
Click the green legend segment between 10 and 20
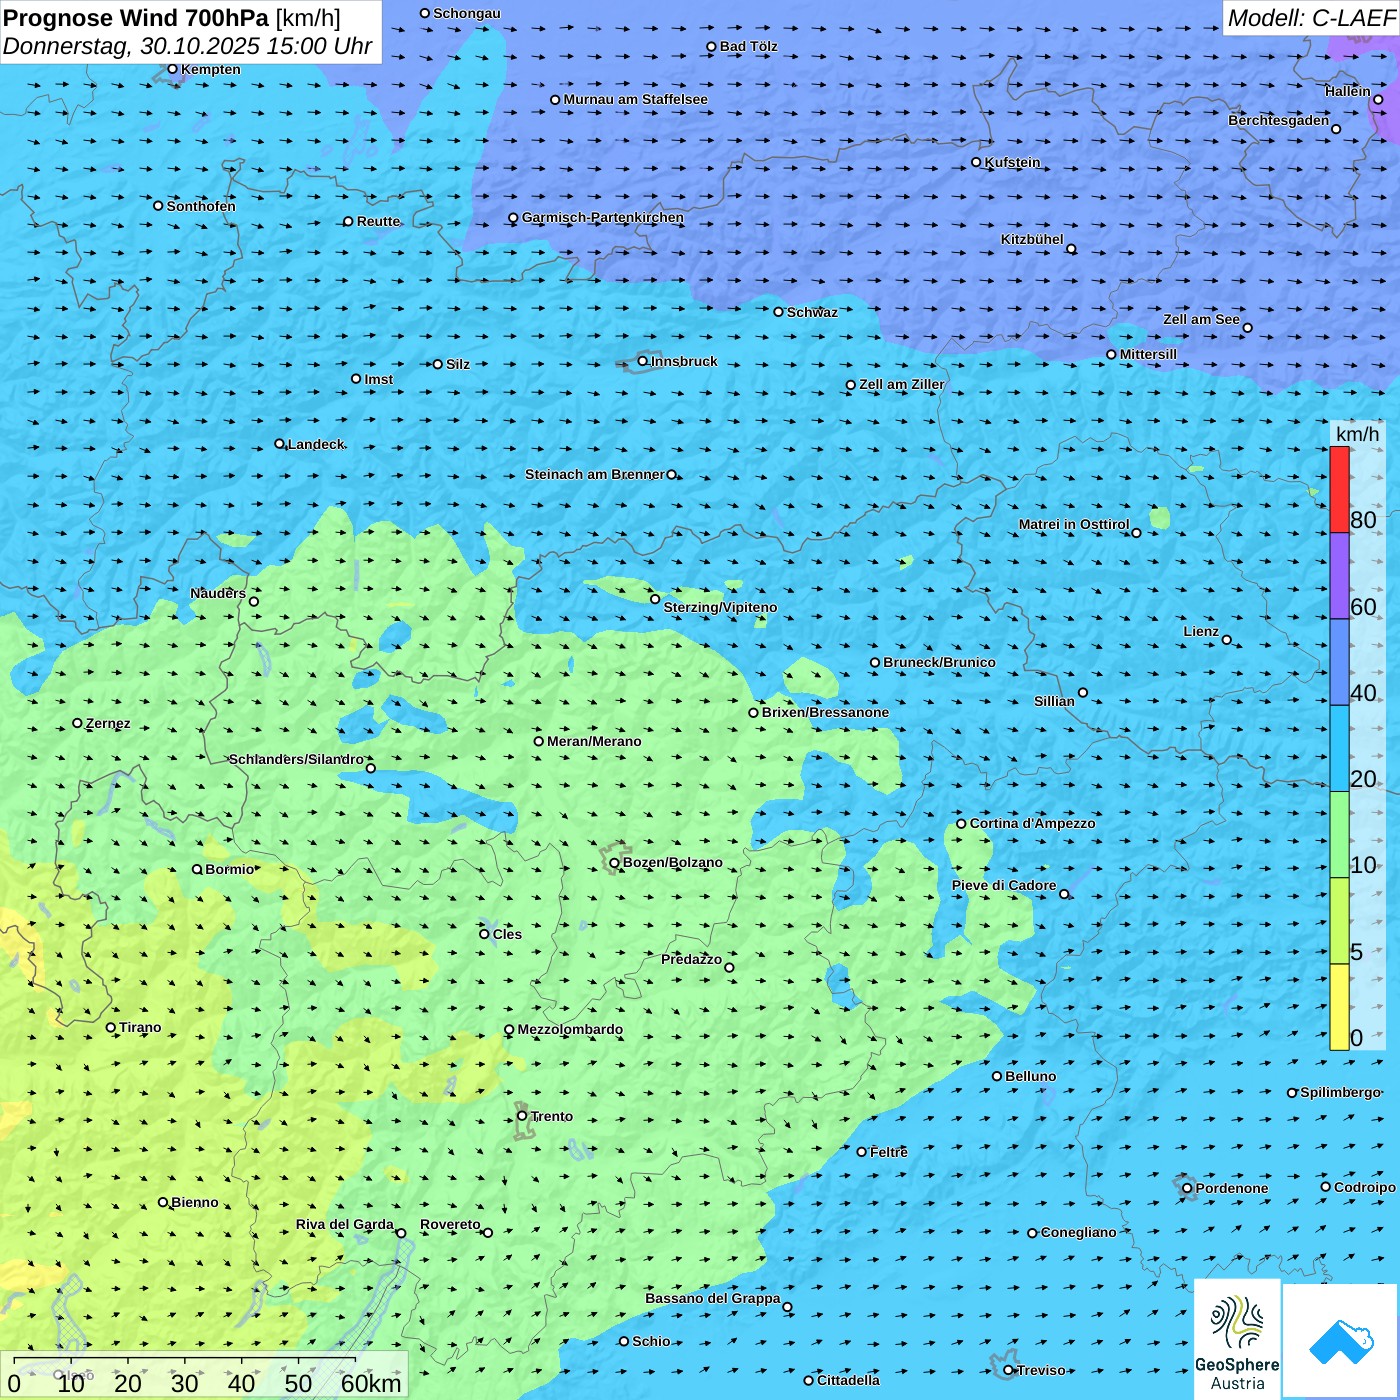tap(1339, 834)
